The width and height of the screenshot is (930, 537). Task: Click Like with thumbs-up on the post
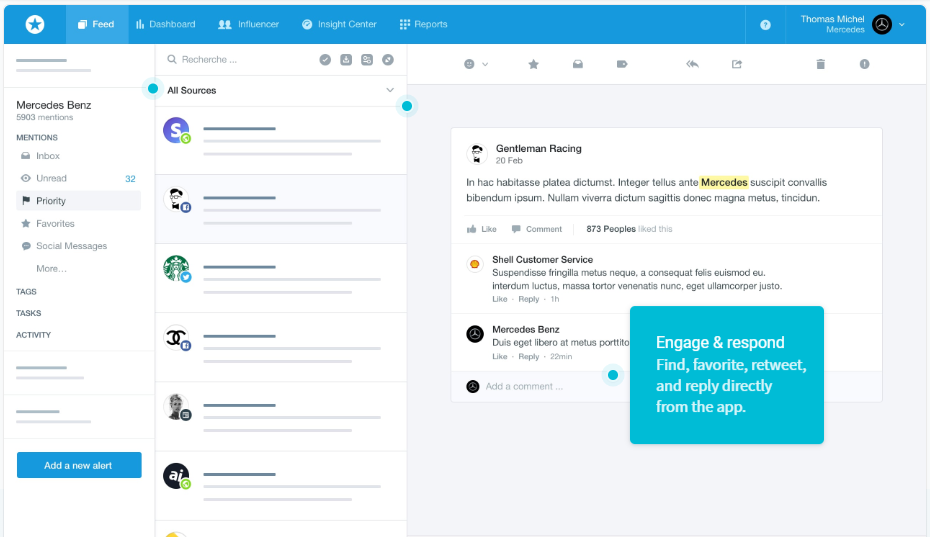click(482, 229)
